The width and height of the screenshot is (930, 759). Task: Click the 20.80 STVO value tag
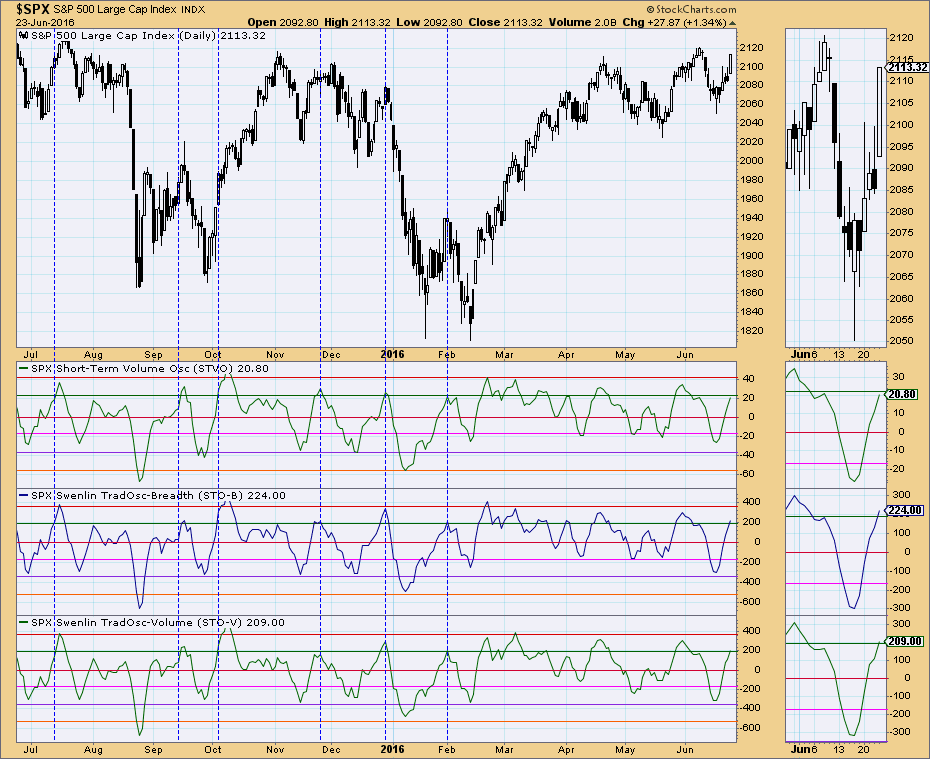tap(902, 394)
